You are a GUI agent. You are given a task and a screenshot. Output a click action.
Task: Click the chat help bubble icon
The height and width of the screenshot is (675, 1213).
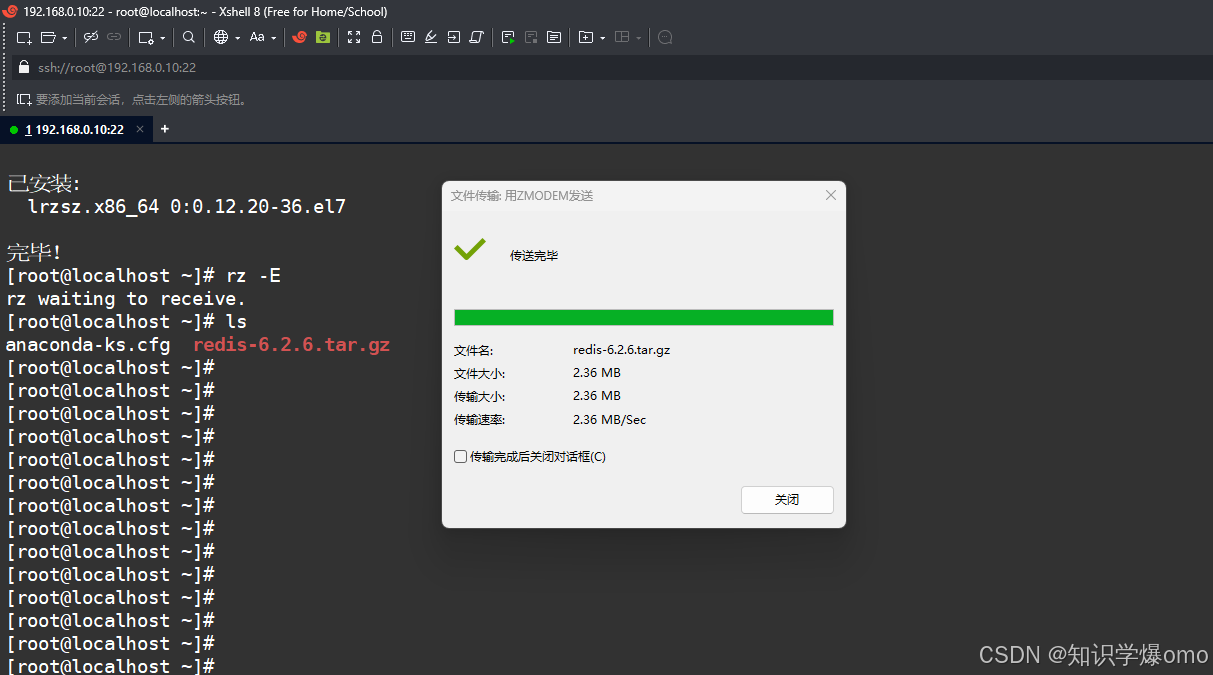pos(665,37)
